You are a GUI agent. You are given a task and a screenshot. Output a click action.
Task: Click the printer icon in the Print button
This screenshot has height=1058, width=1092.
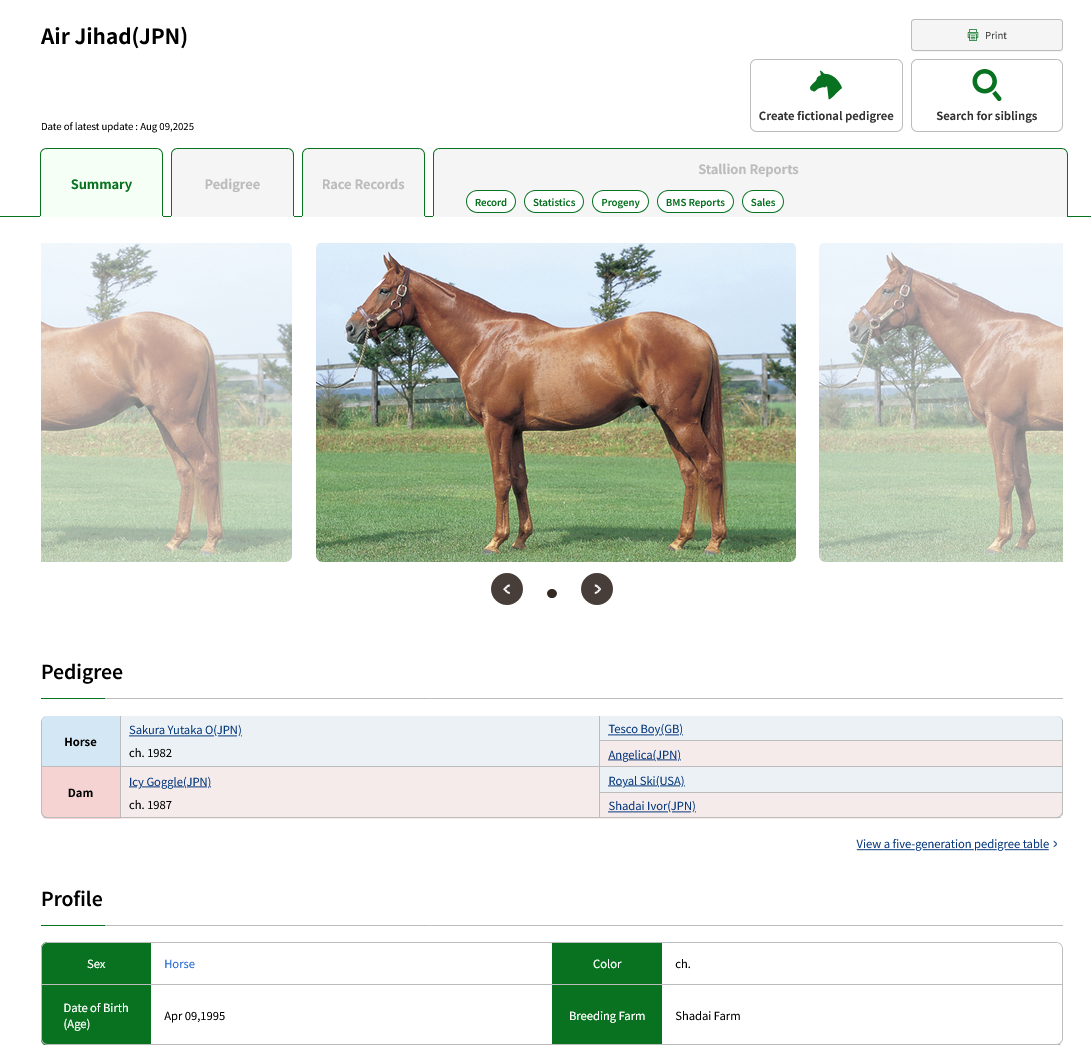click(x=973, y=35)
